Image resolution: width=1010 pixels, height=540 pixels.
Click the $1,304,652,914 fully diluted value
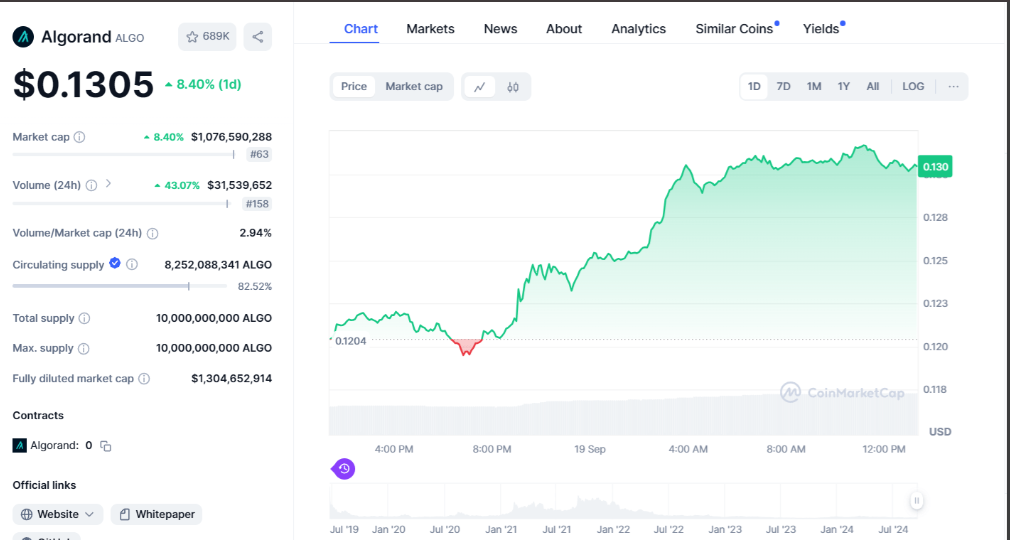pos(231,378)
